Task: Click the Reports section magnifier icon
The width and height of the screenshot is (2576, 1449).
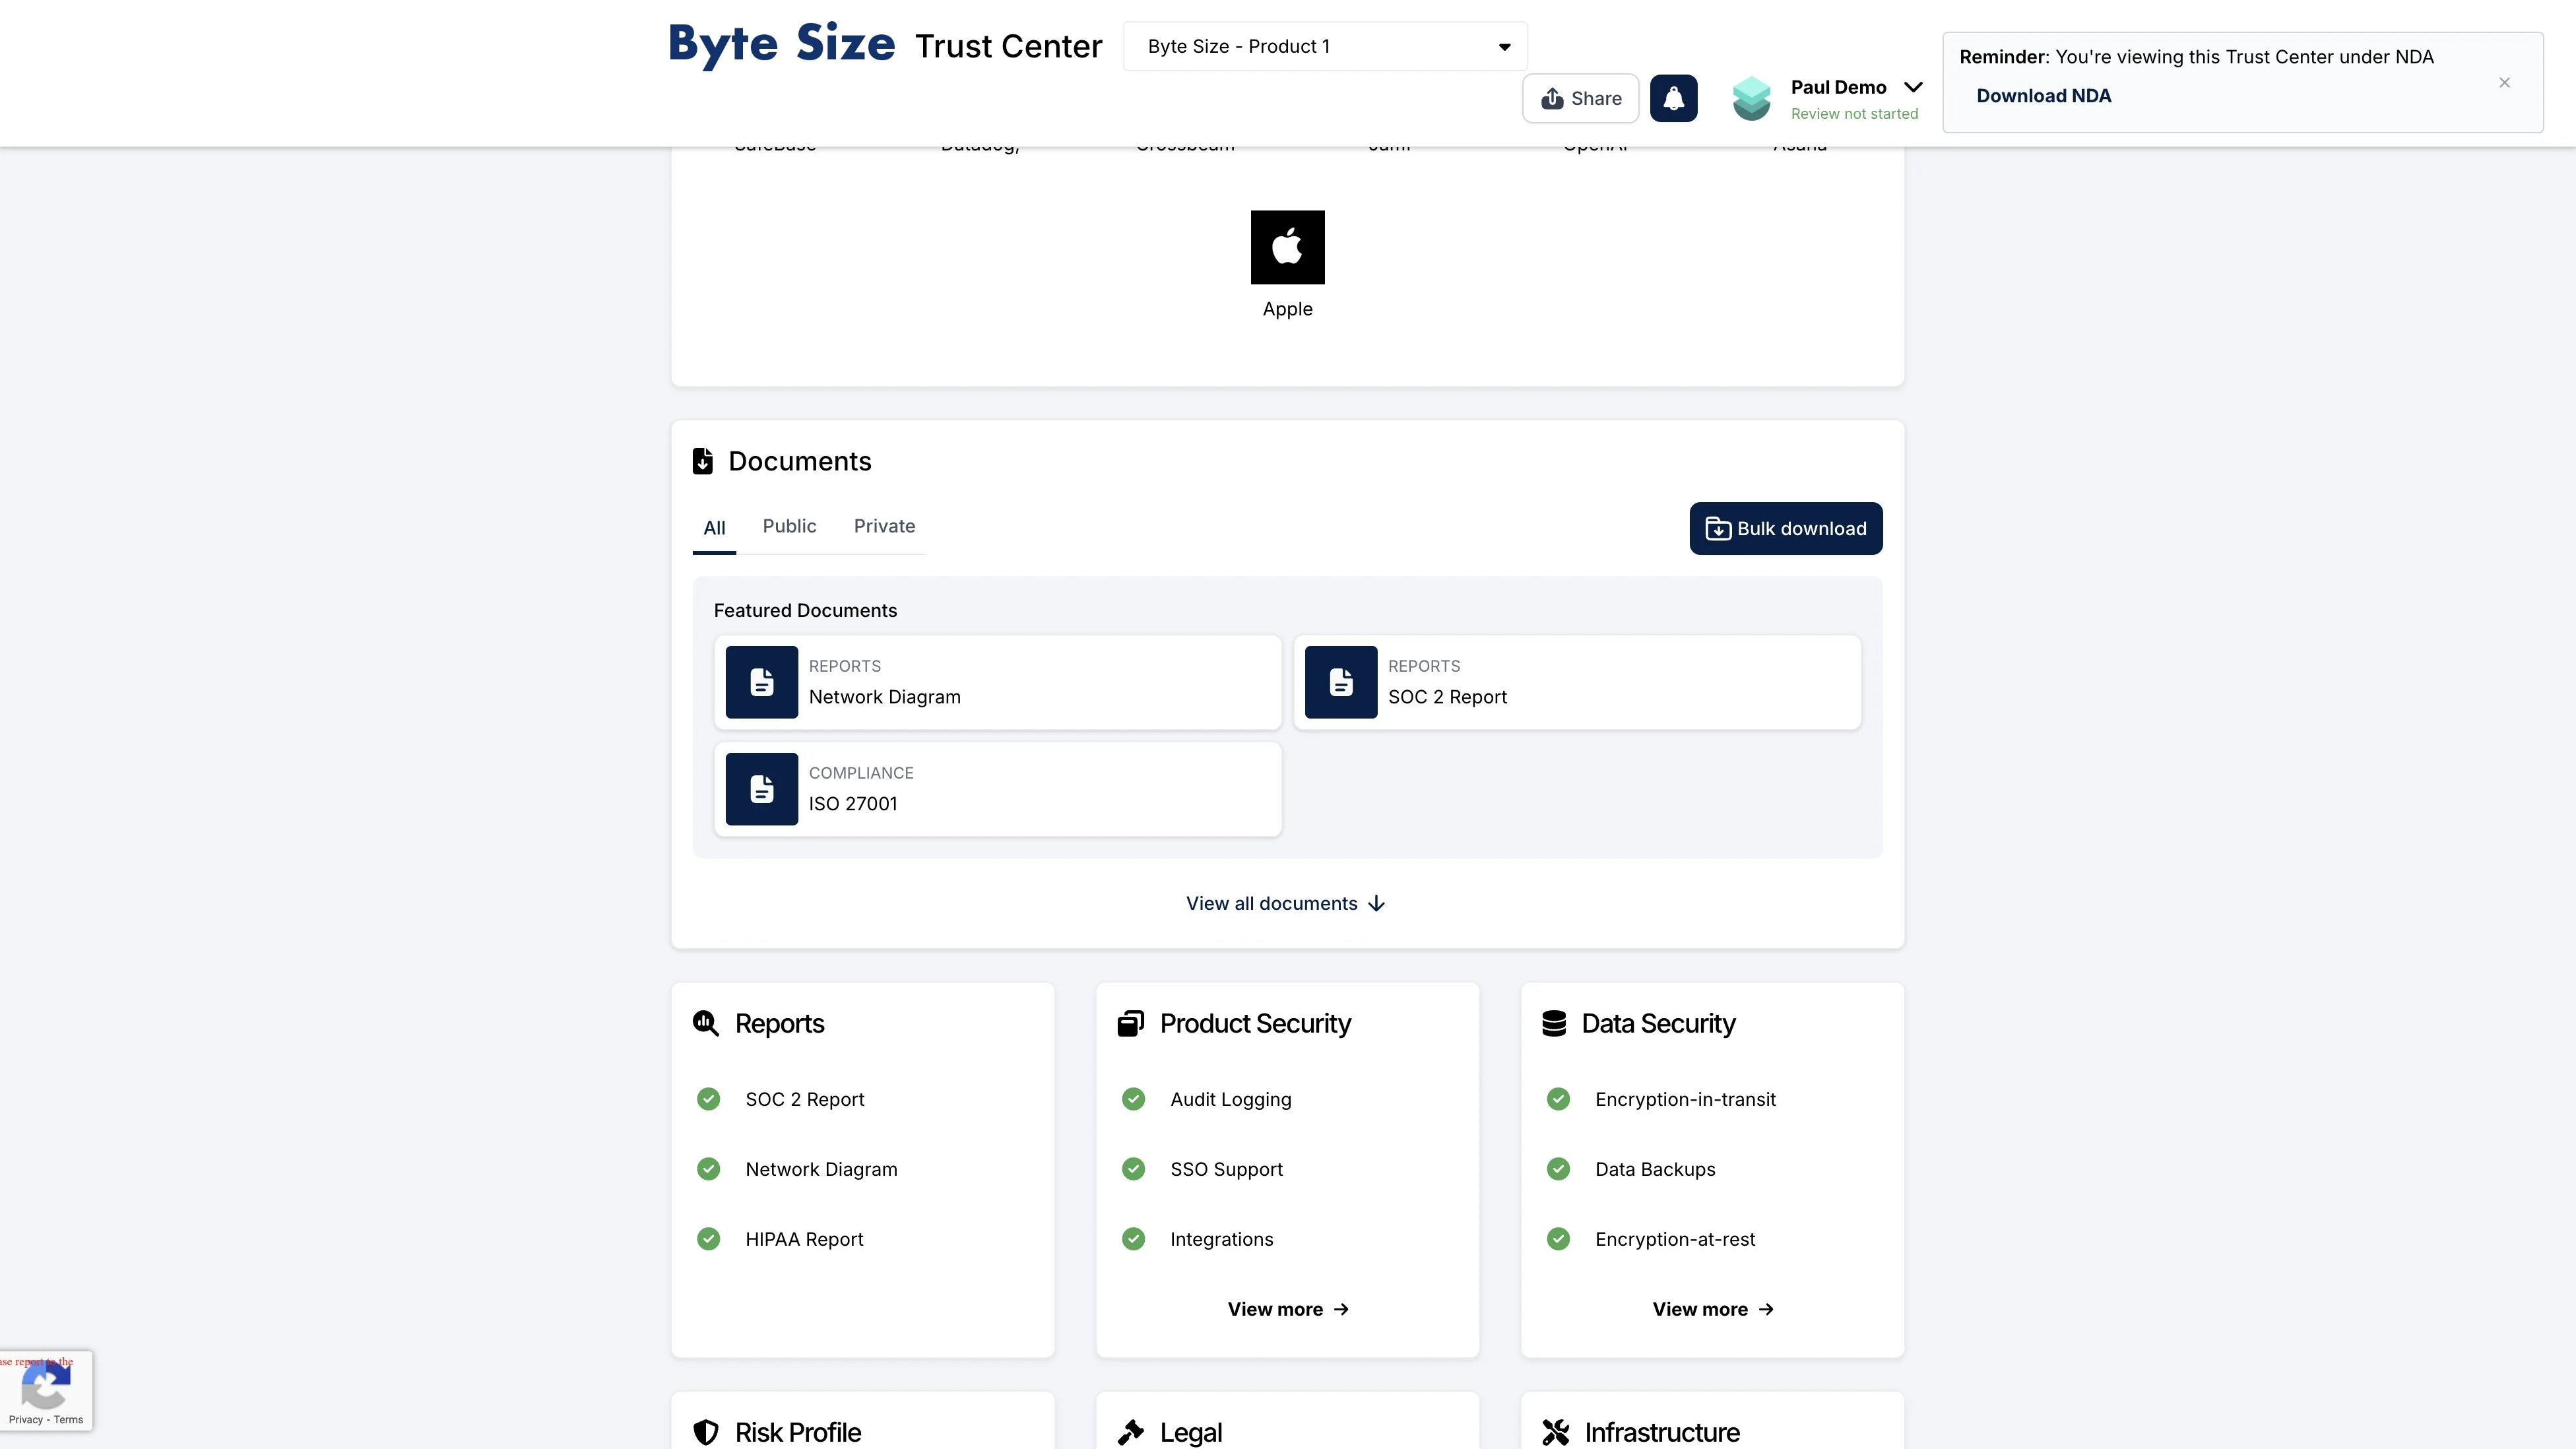Action: click(x=706, y=1023)
